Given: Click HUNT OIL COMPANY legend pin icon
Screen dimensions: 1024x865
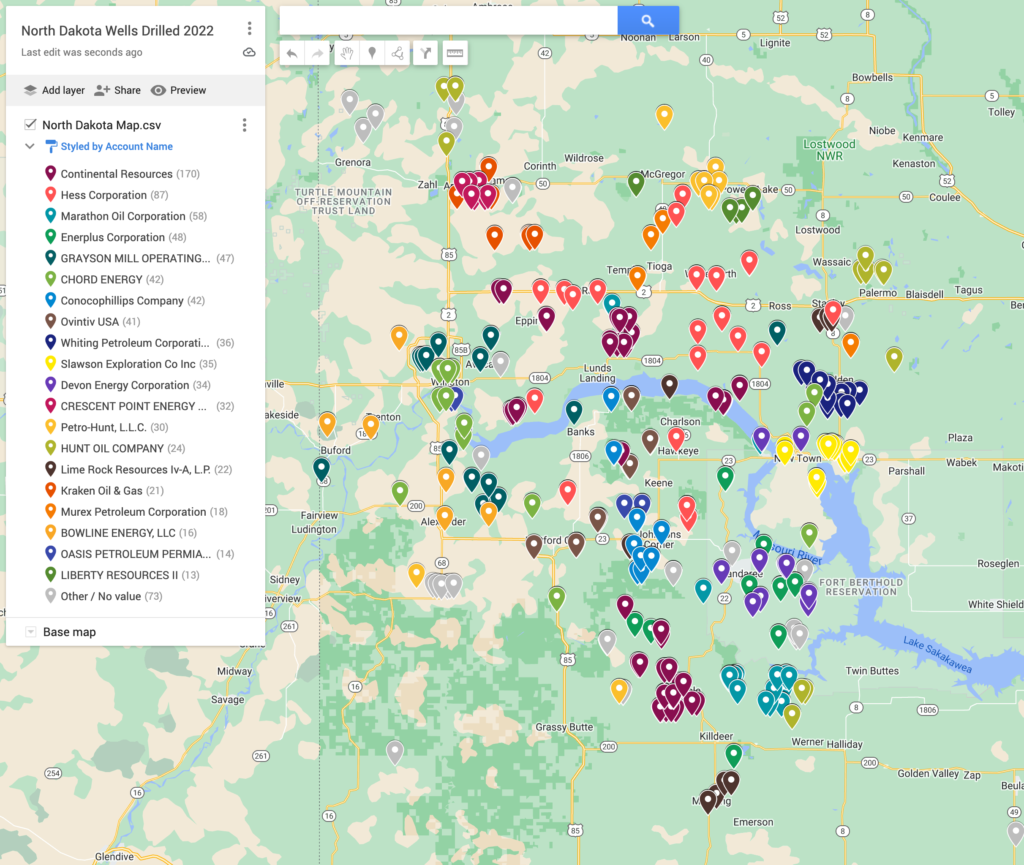Looking at the screenshot, I should tap(50, 448).
